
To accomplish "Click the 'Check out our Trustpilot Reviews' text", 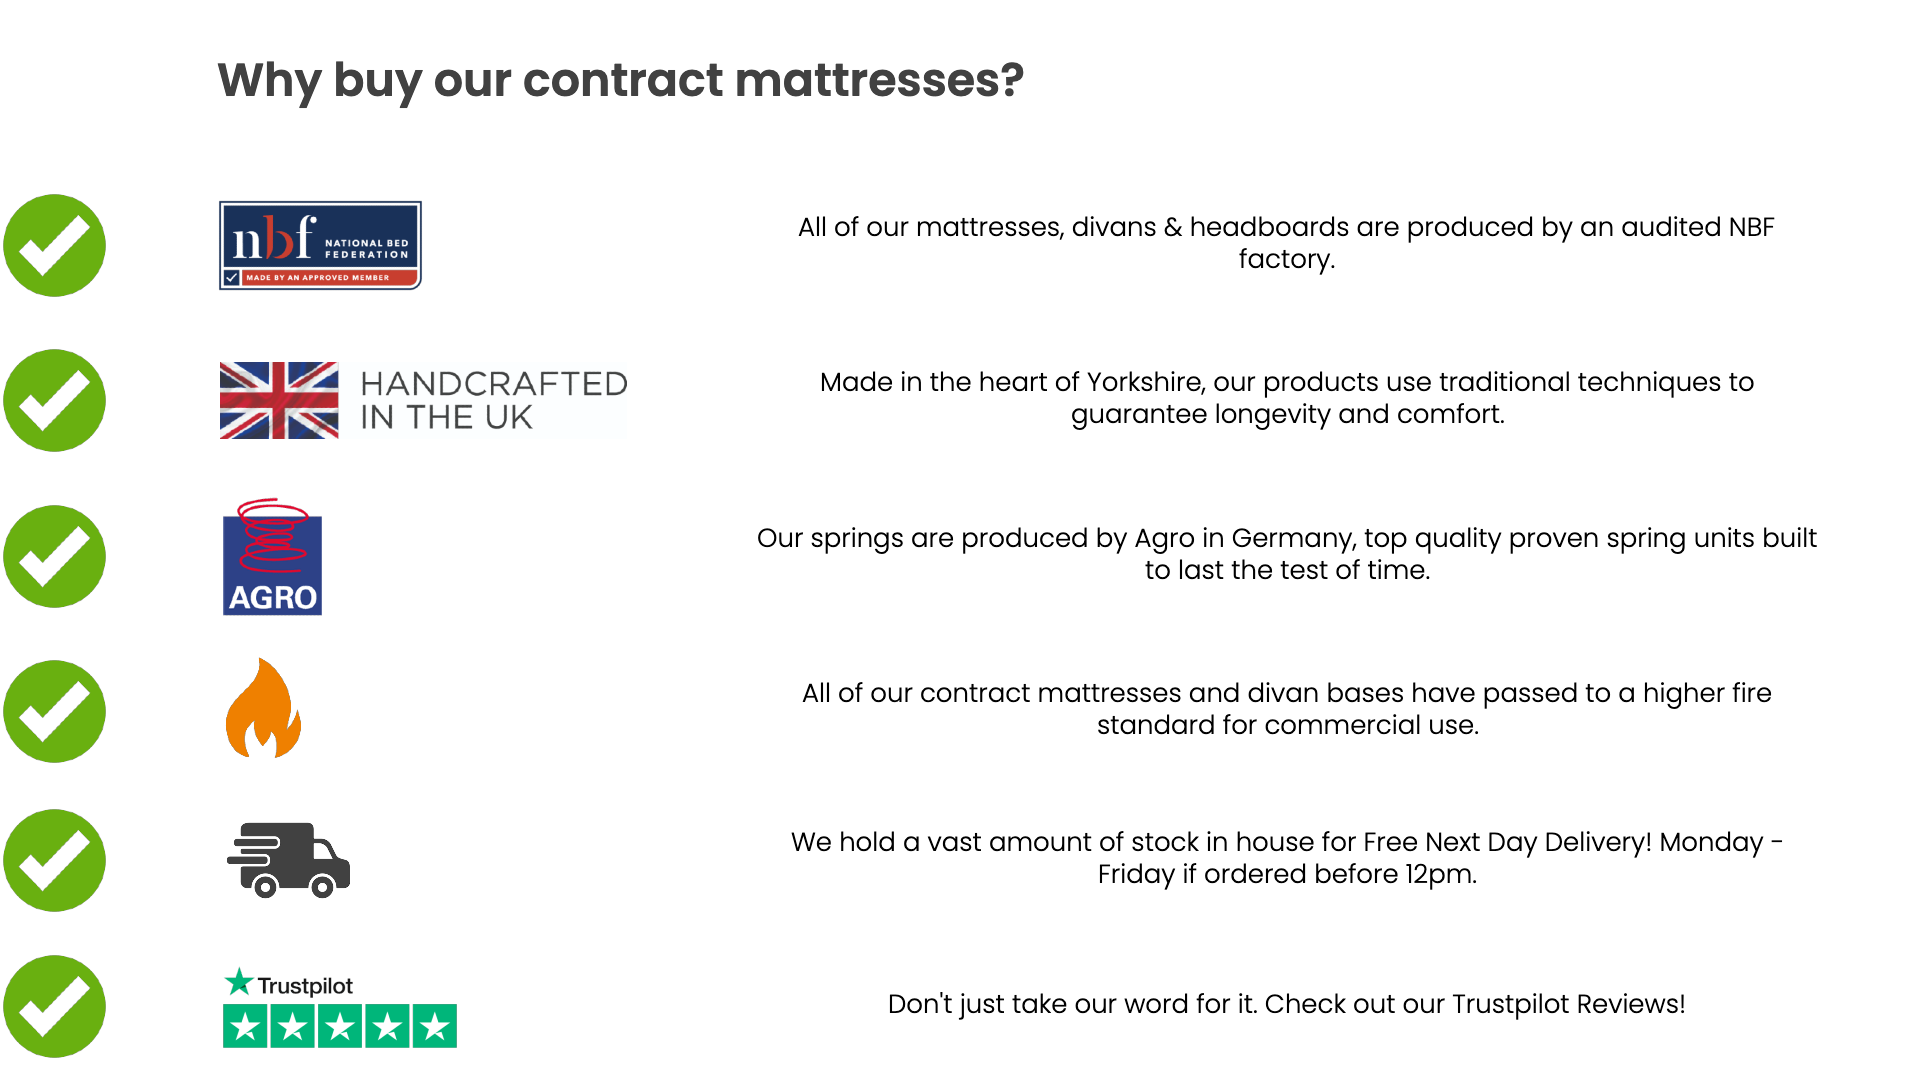I will (x=1286, y=1004).
